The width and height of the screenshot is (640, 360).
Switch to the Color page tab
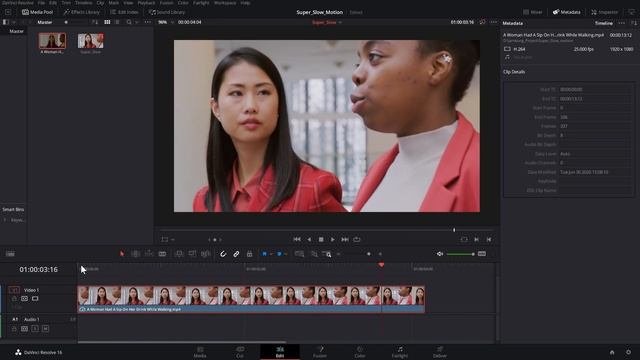coord(360,352)
